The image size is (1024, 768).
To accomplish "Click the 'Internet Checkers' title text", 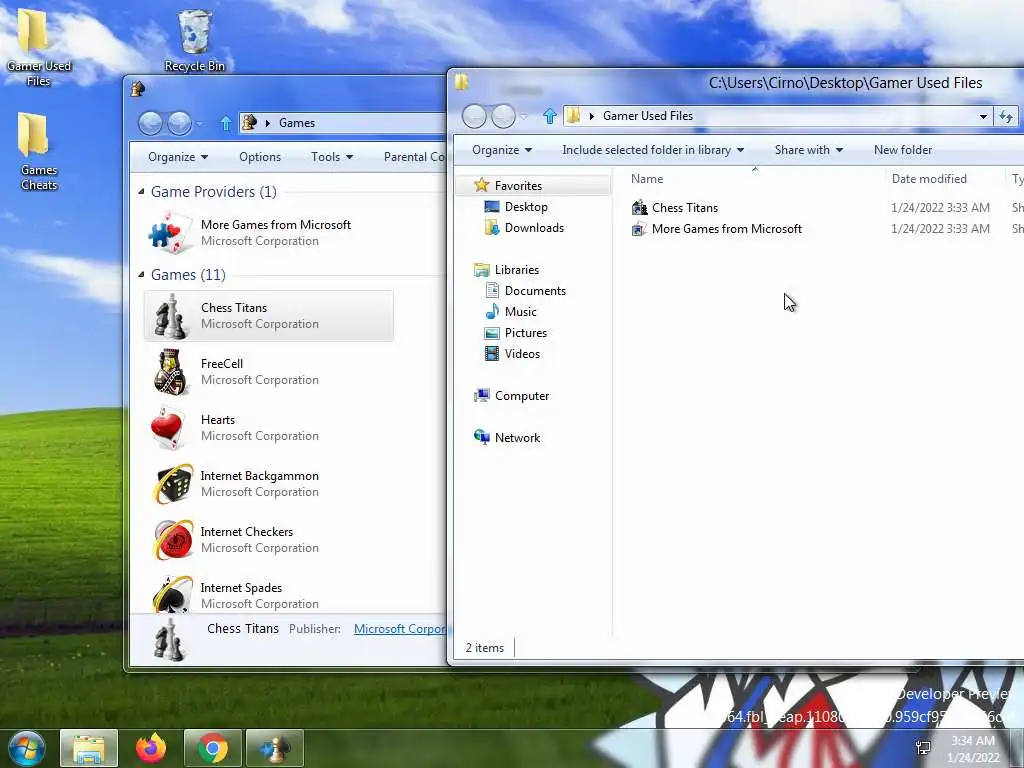I will tap(246, 532).
